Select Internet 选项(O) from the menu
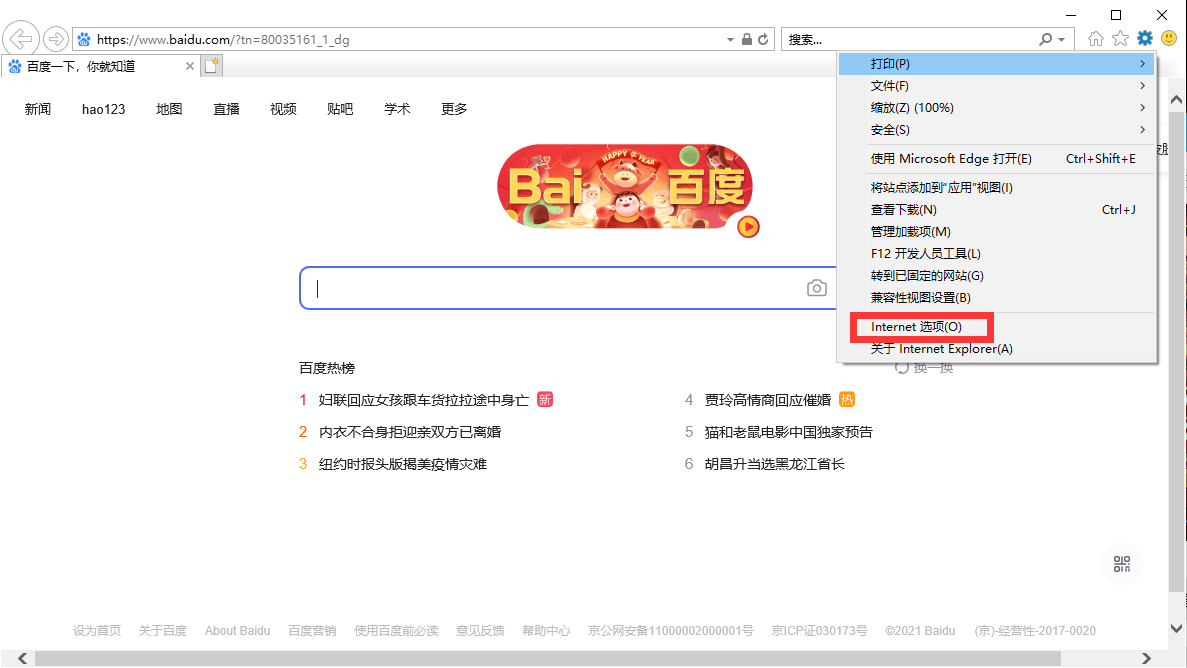The width and height of the screenshot is (1187, 668). point(917,327)
